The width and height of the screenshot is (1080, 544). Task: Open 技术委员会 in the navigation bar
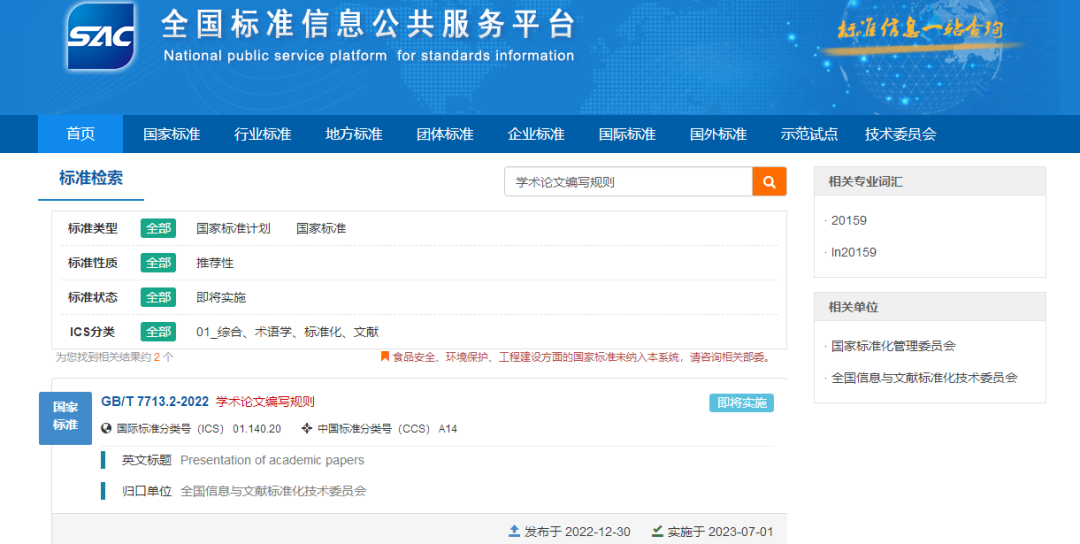(900, 134)
